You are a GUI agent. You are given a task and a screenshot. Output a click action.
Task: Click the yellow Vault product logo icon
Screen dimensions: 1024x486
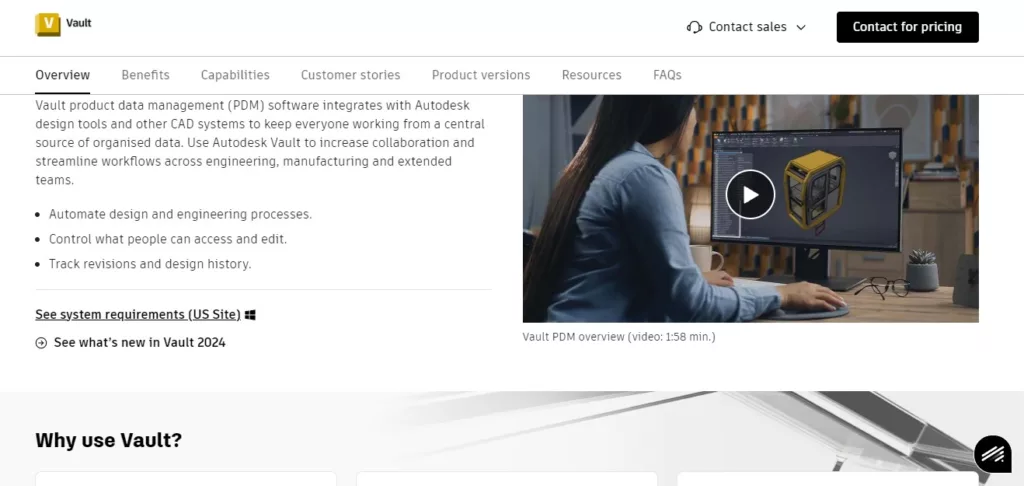(x=48, y=24)
